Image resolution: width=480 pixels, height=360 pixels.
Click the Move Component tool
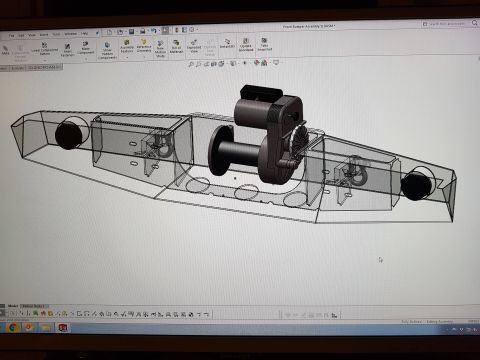click(x=86, y=48)
